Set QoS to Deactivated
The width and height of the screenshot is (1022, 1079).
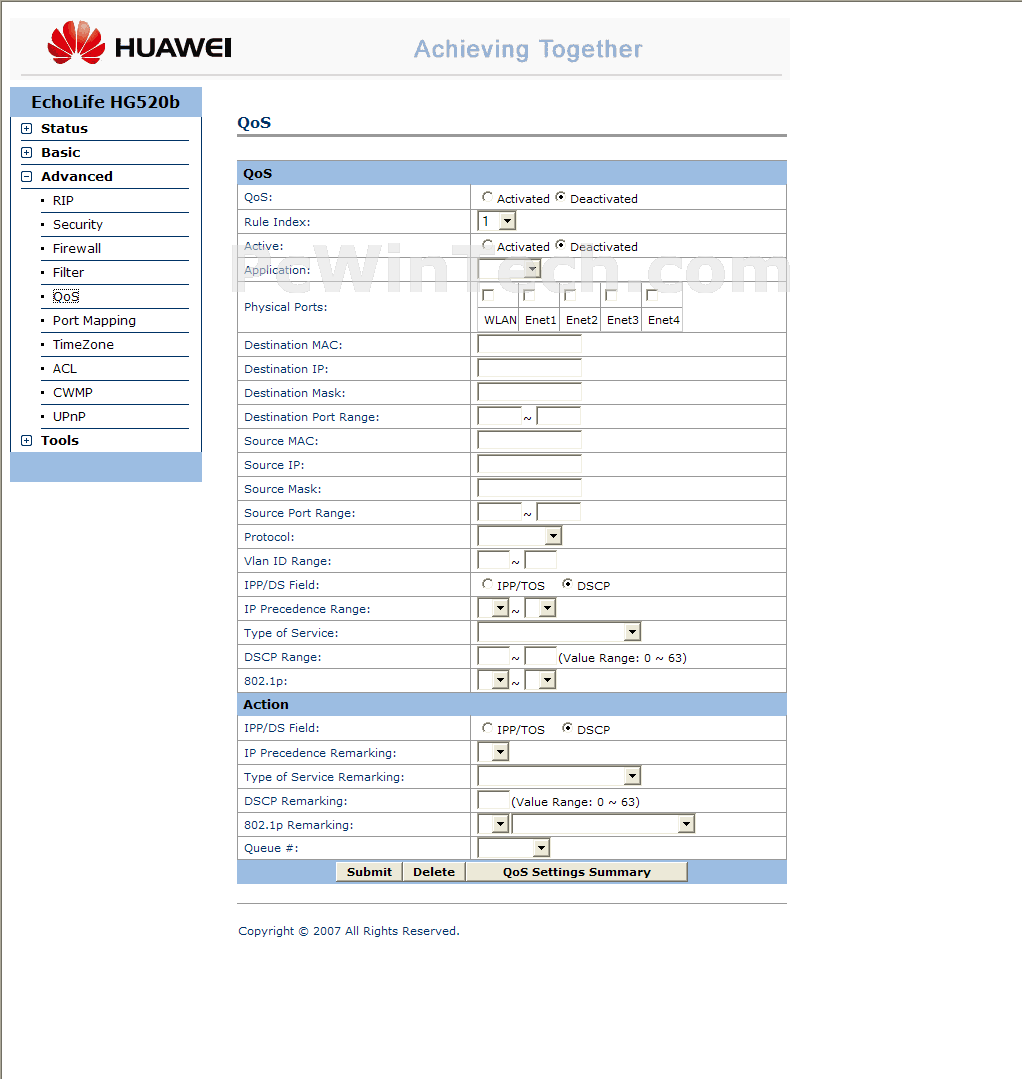(560, 197)
